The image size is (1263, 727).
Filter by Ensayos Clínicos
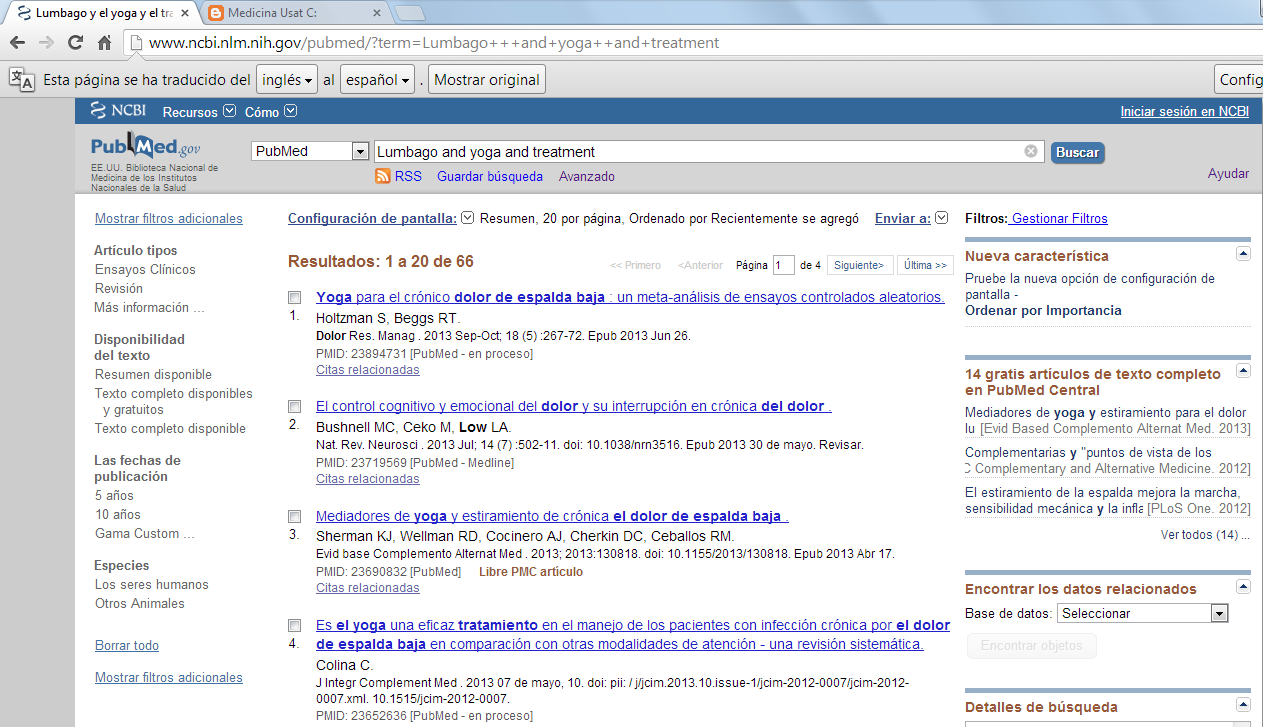coord(145,269)
